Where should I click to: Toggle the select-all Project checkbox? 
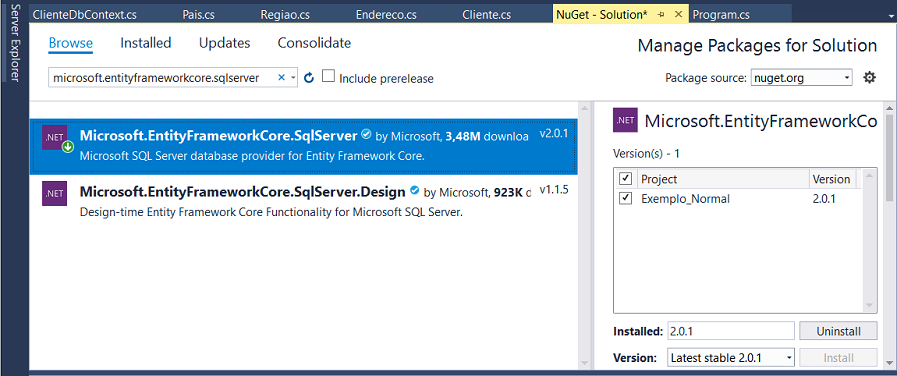point(625,179)
